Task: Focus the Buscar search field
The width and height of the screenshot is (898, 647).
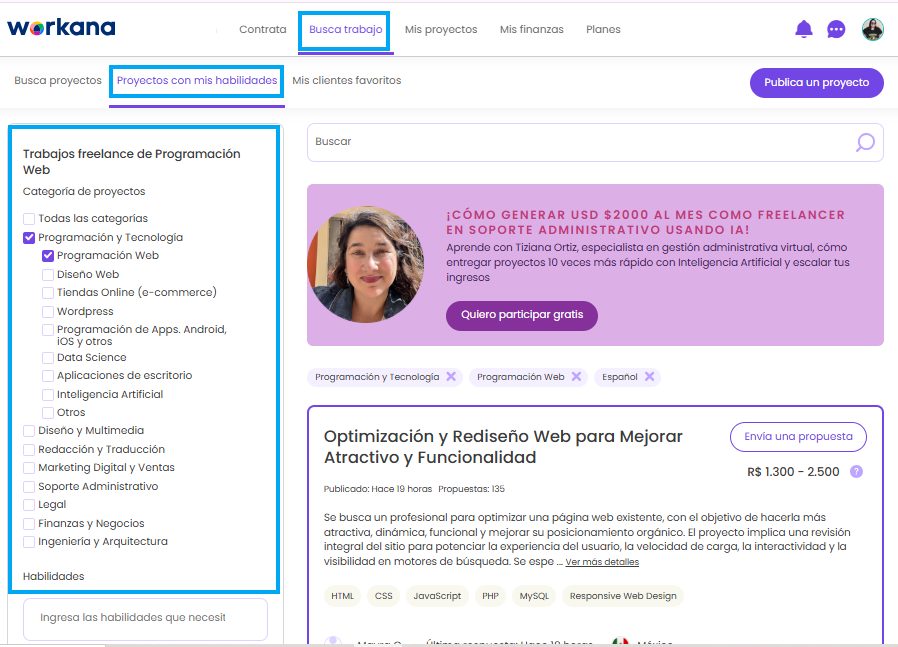Action: coord(595,142)
